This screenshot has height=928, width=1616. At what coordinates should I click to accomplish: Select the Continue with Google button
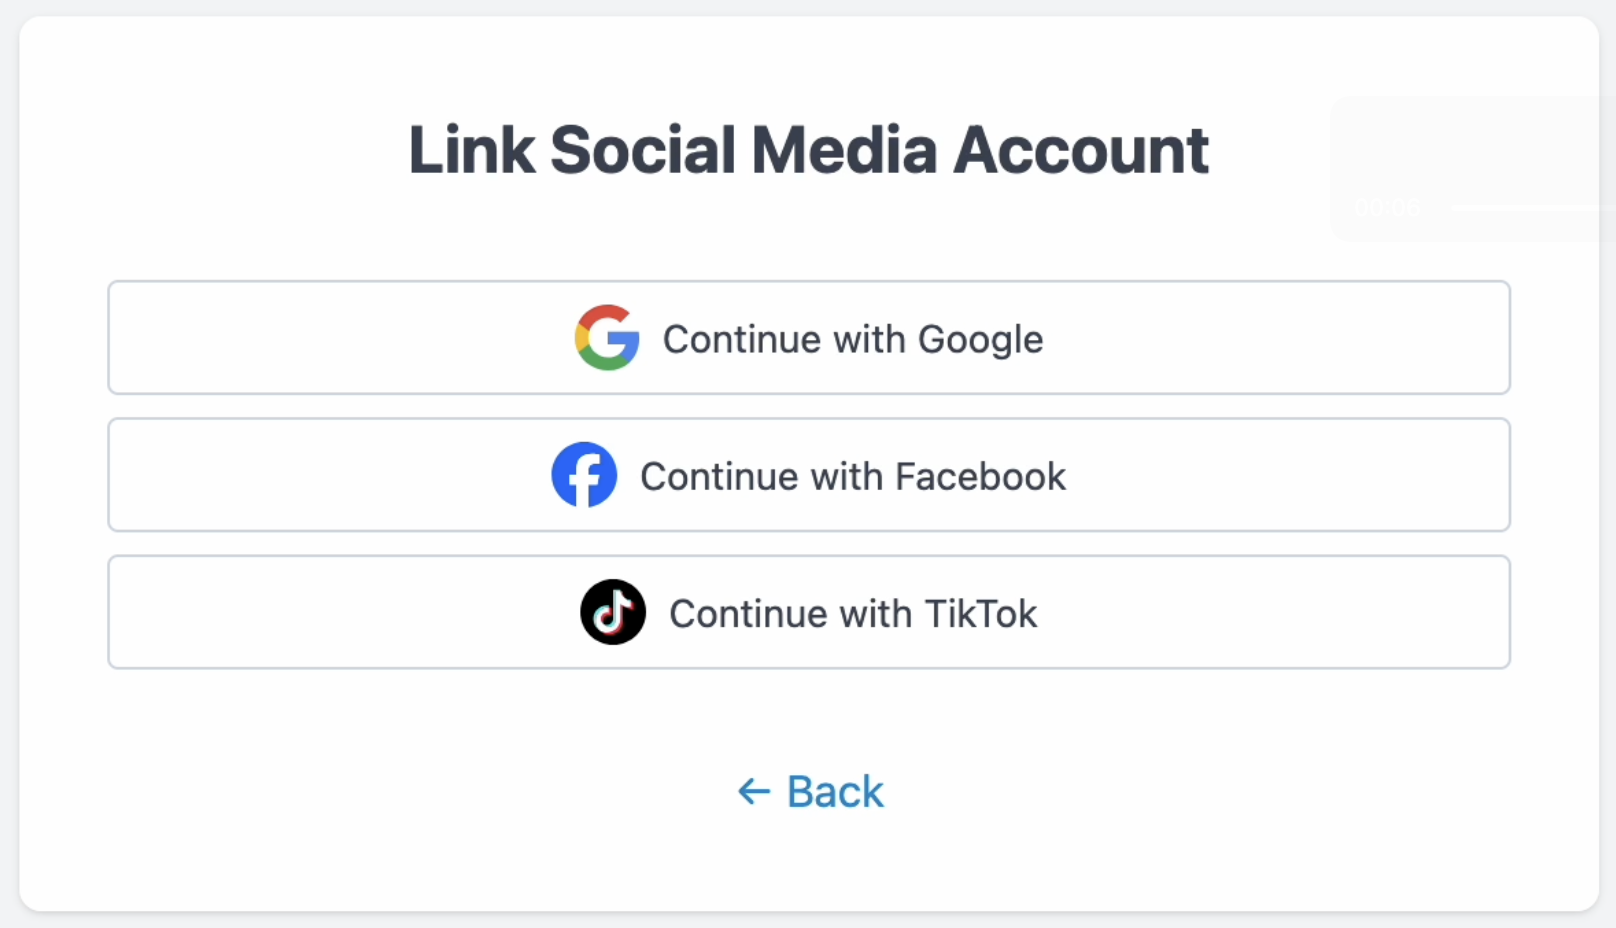click(x=809, y=338)
